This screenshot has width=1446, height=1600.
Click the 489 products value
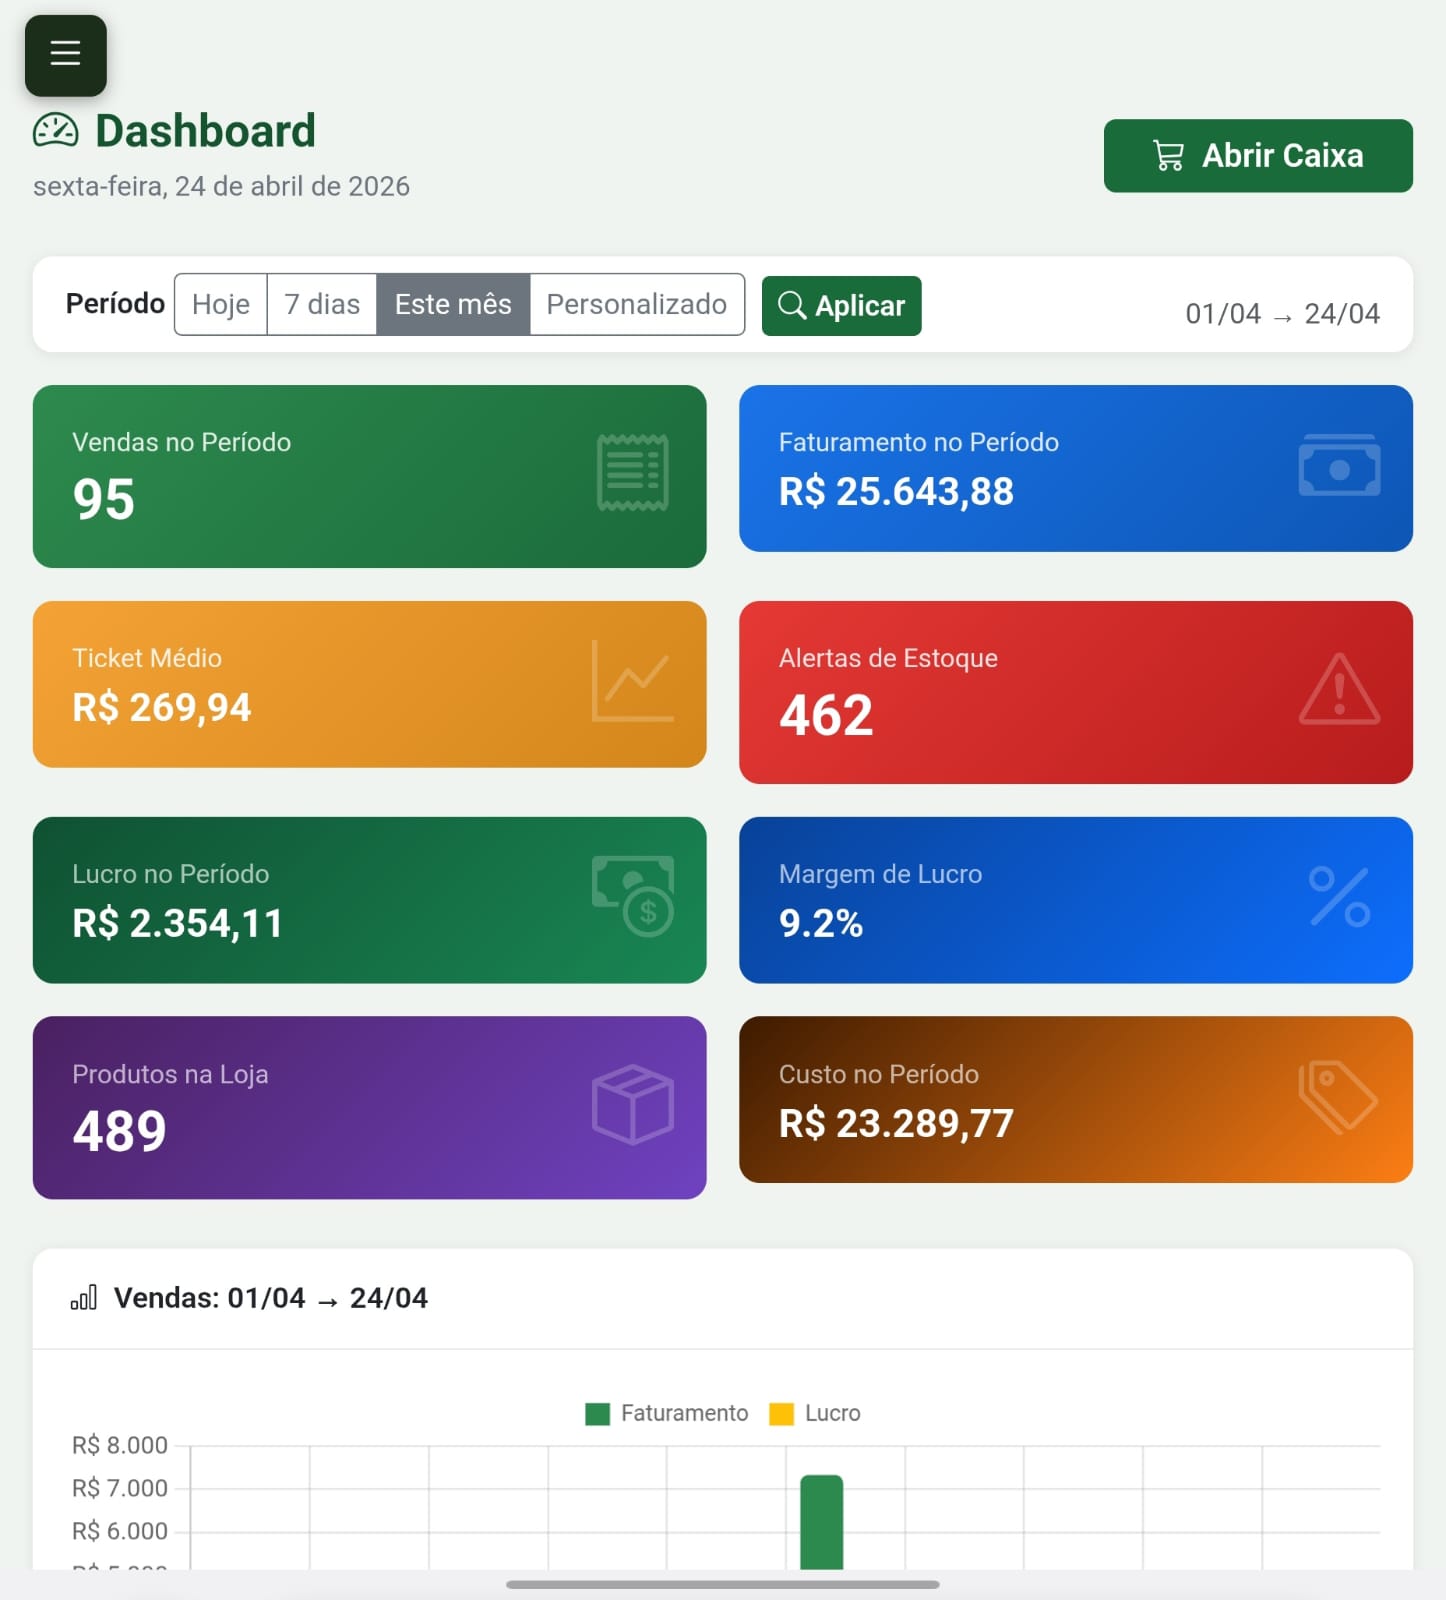pyautogui.click(x=120, y=1131)
